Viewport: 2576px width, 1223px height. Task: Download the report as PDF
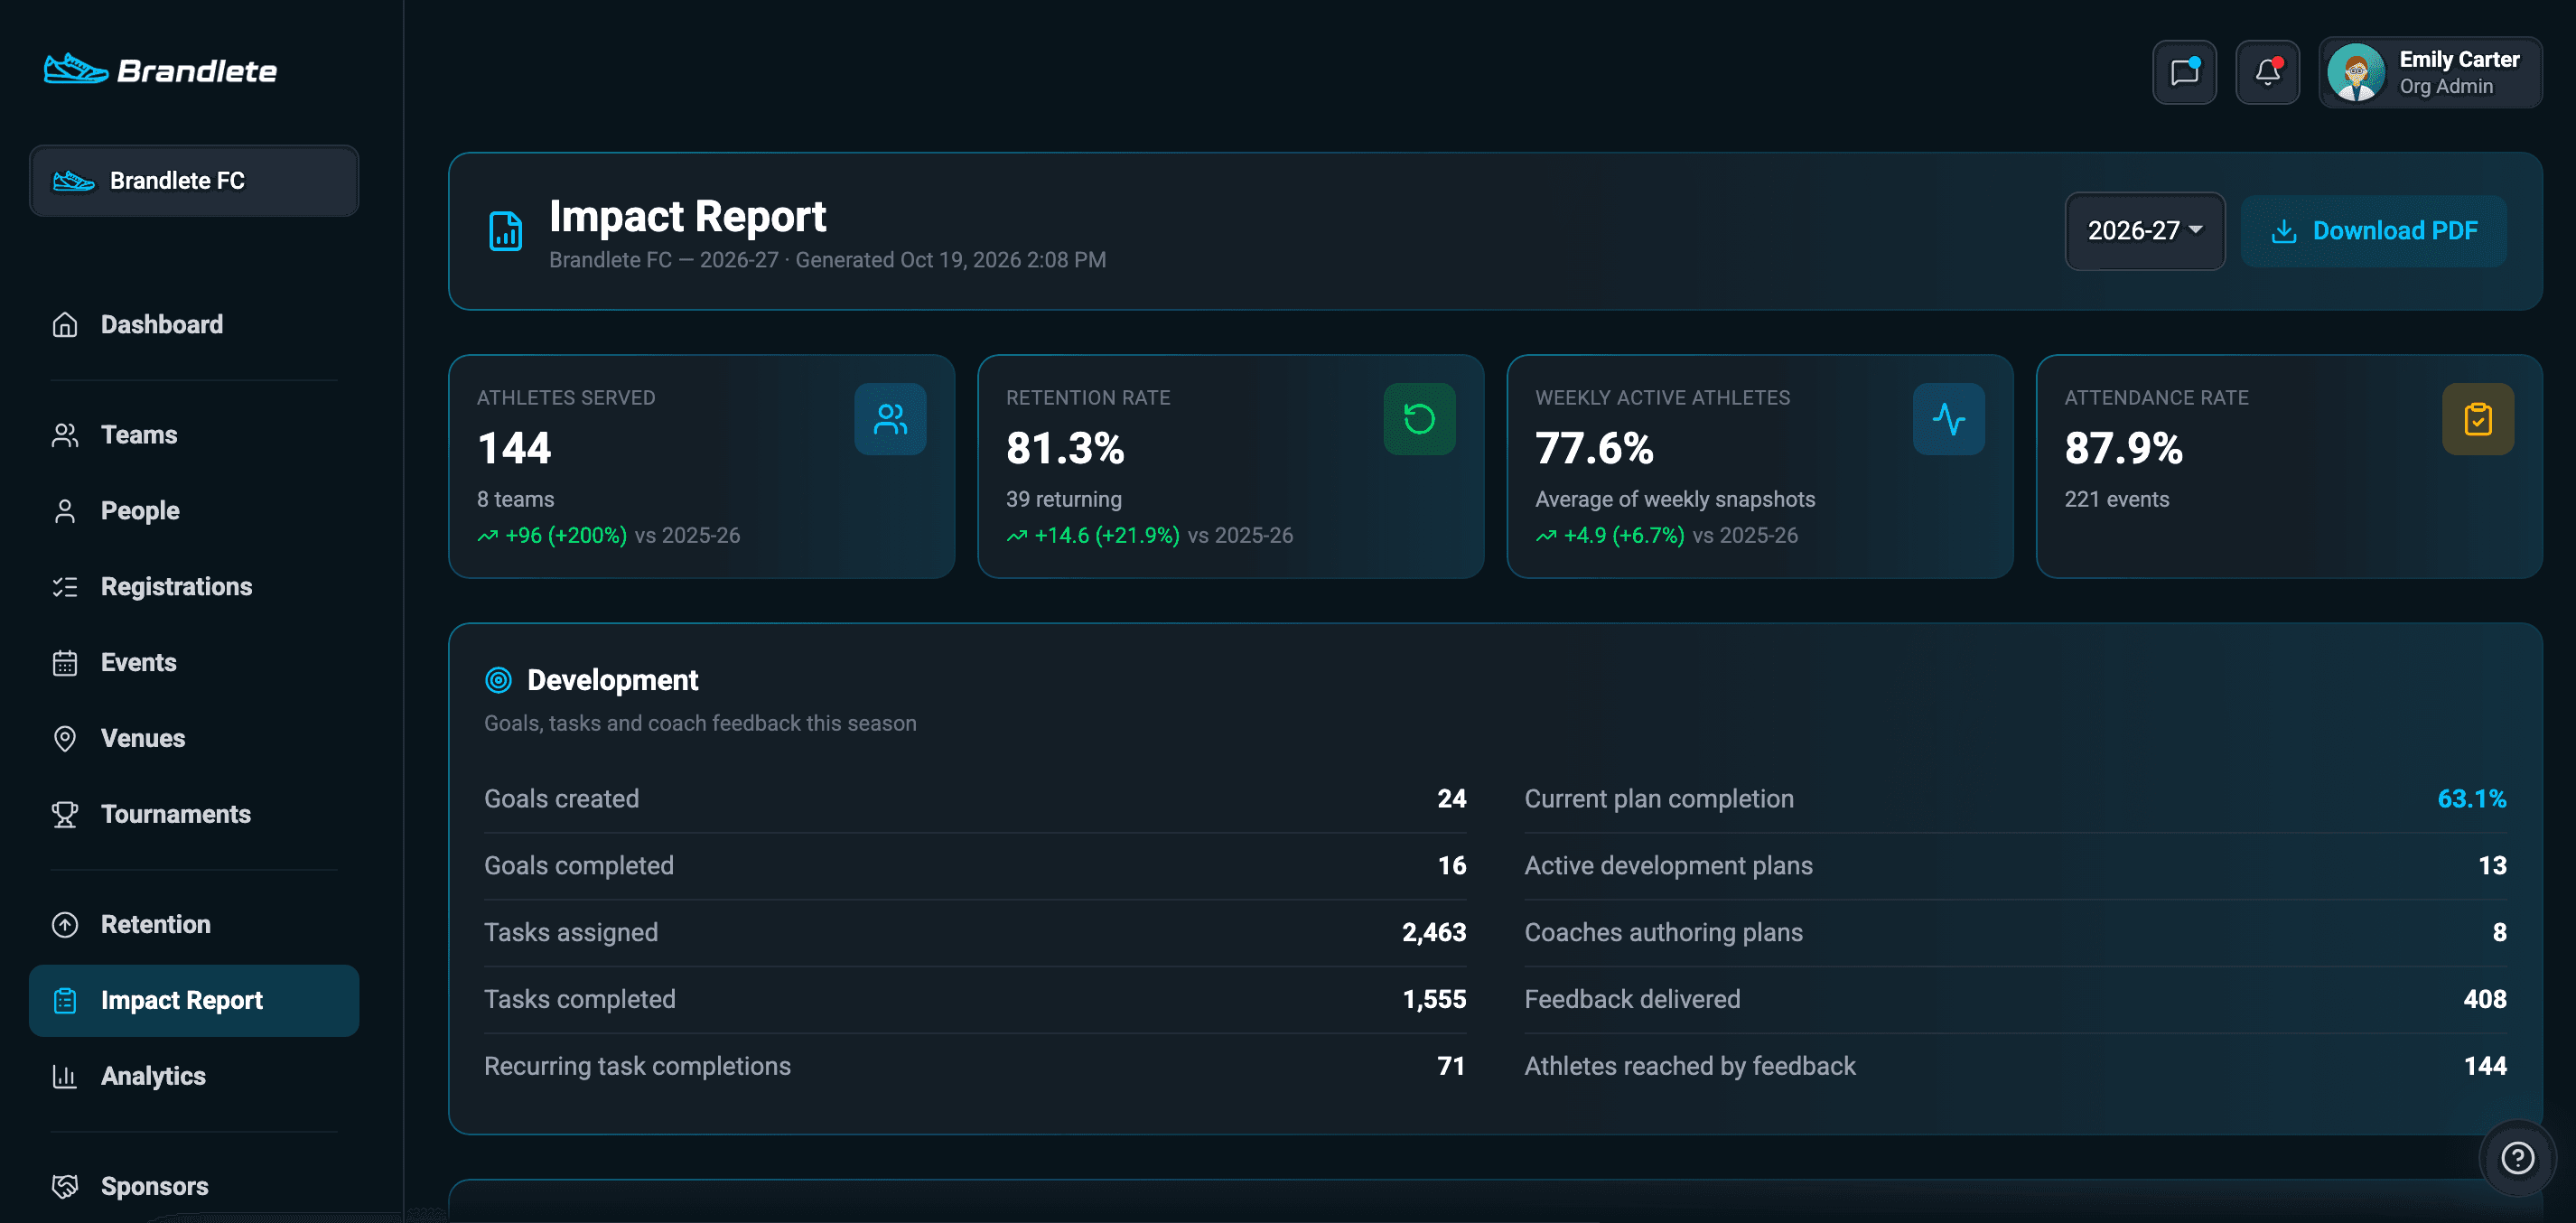(2373, 231)
